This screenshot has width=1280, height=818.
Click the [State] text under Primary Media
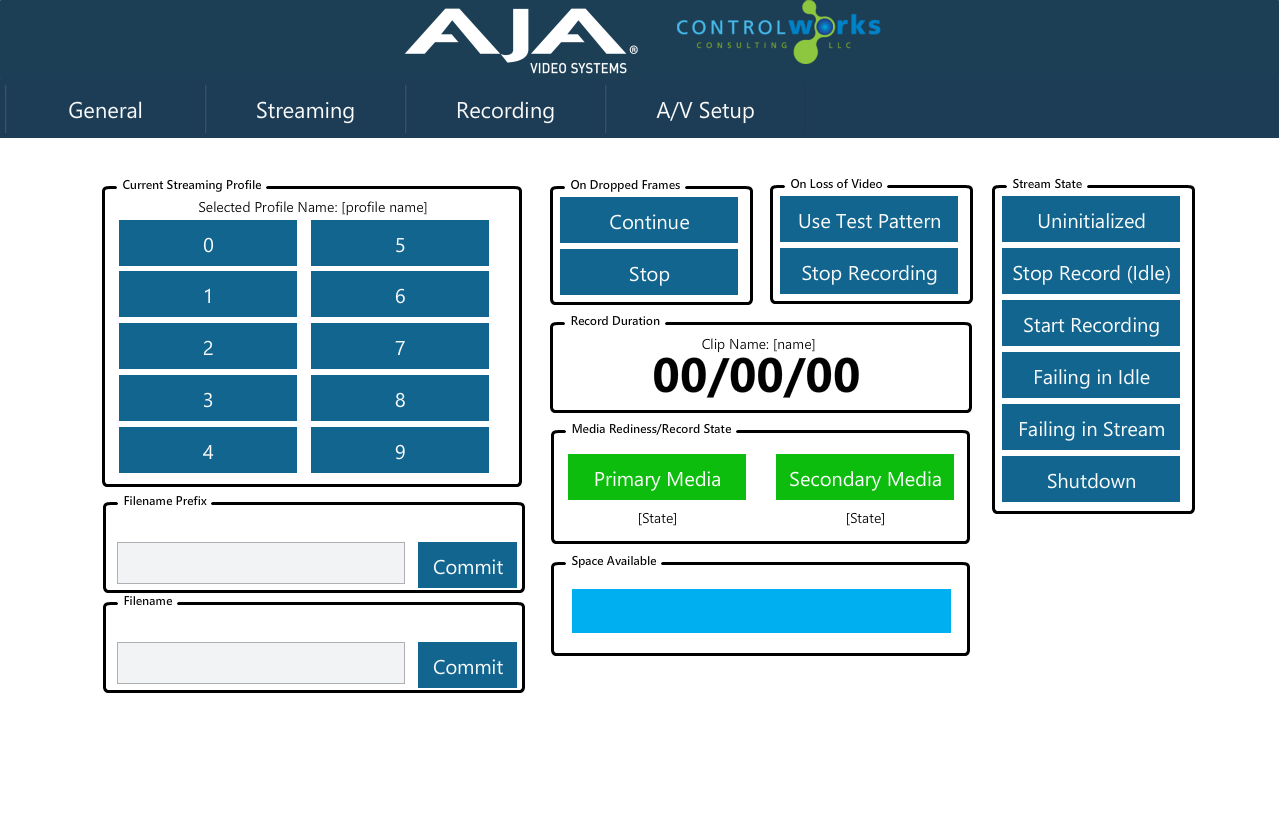(657, 518)
